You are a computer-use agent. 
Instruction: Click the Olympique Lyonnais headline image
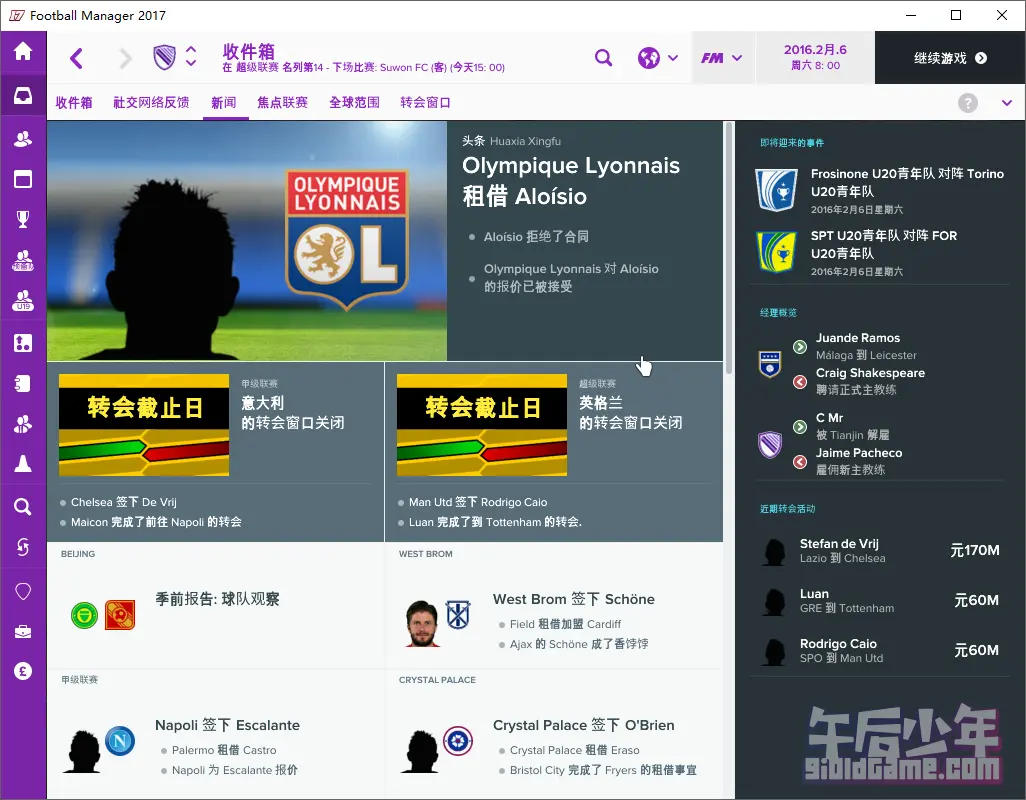pyautogui.click(x=247, y=241)
